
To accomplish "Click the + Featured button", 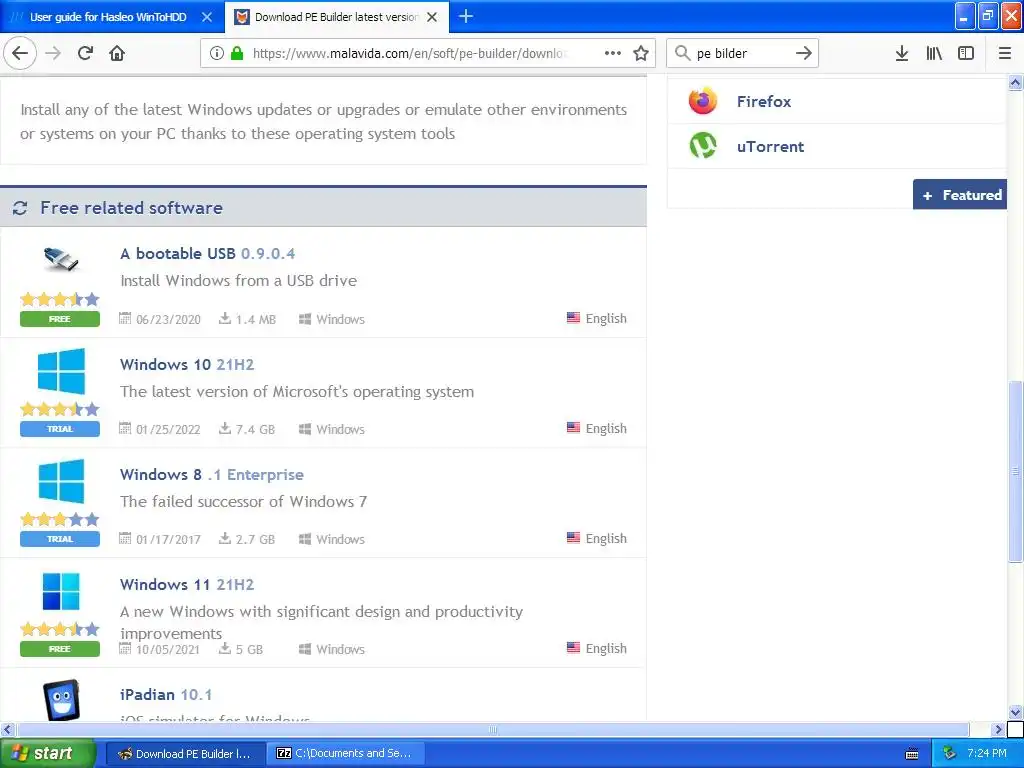I will pos(960,195).
